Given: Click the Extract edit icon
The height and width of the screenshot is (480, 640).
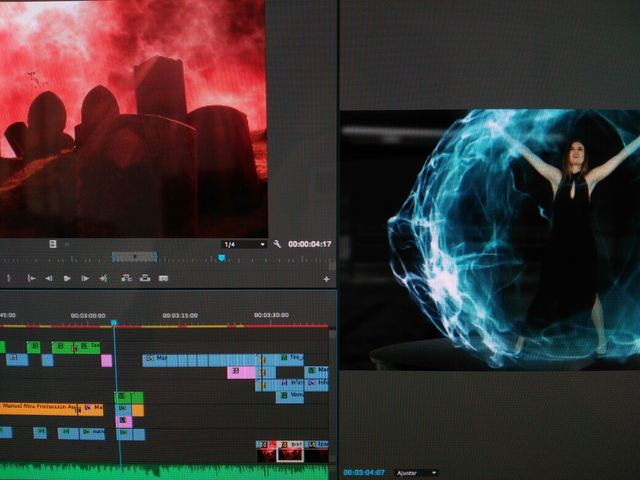Looking at the screenshot, I should pos(145,278).
